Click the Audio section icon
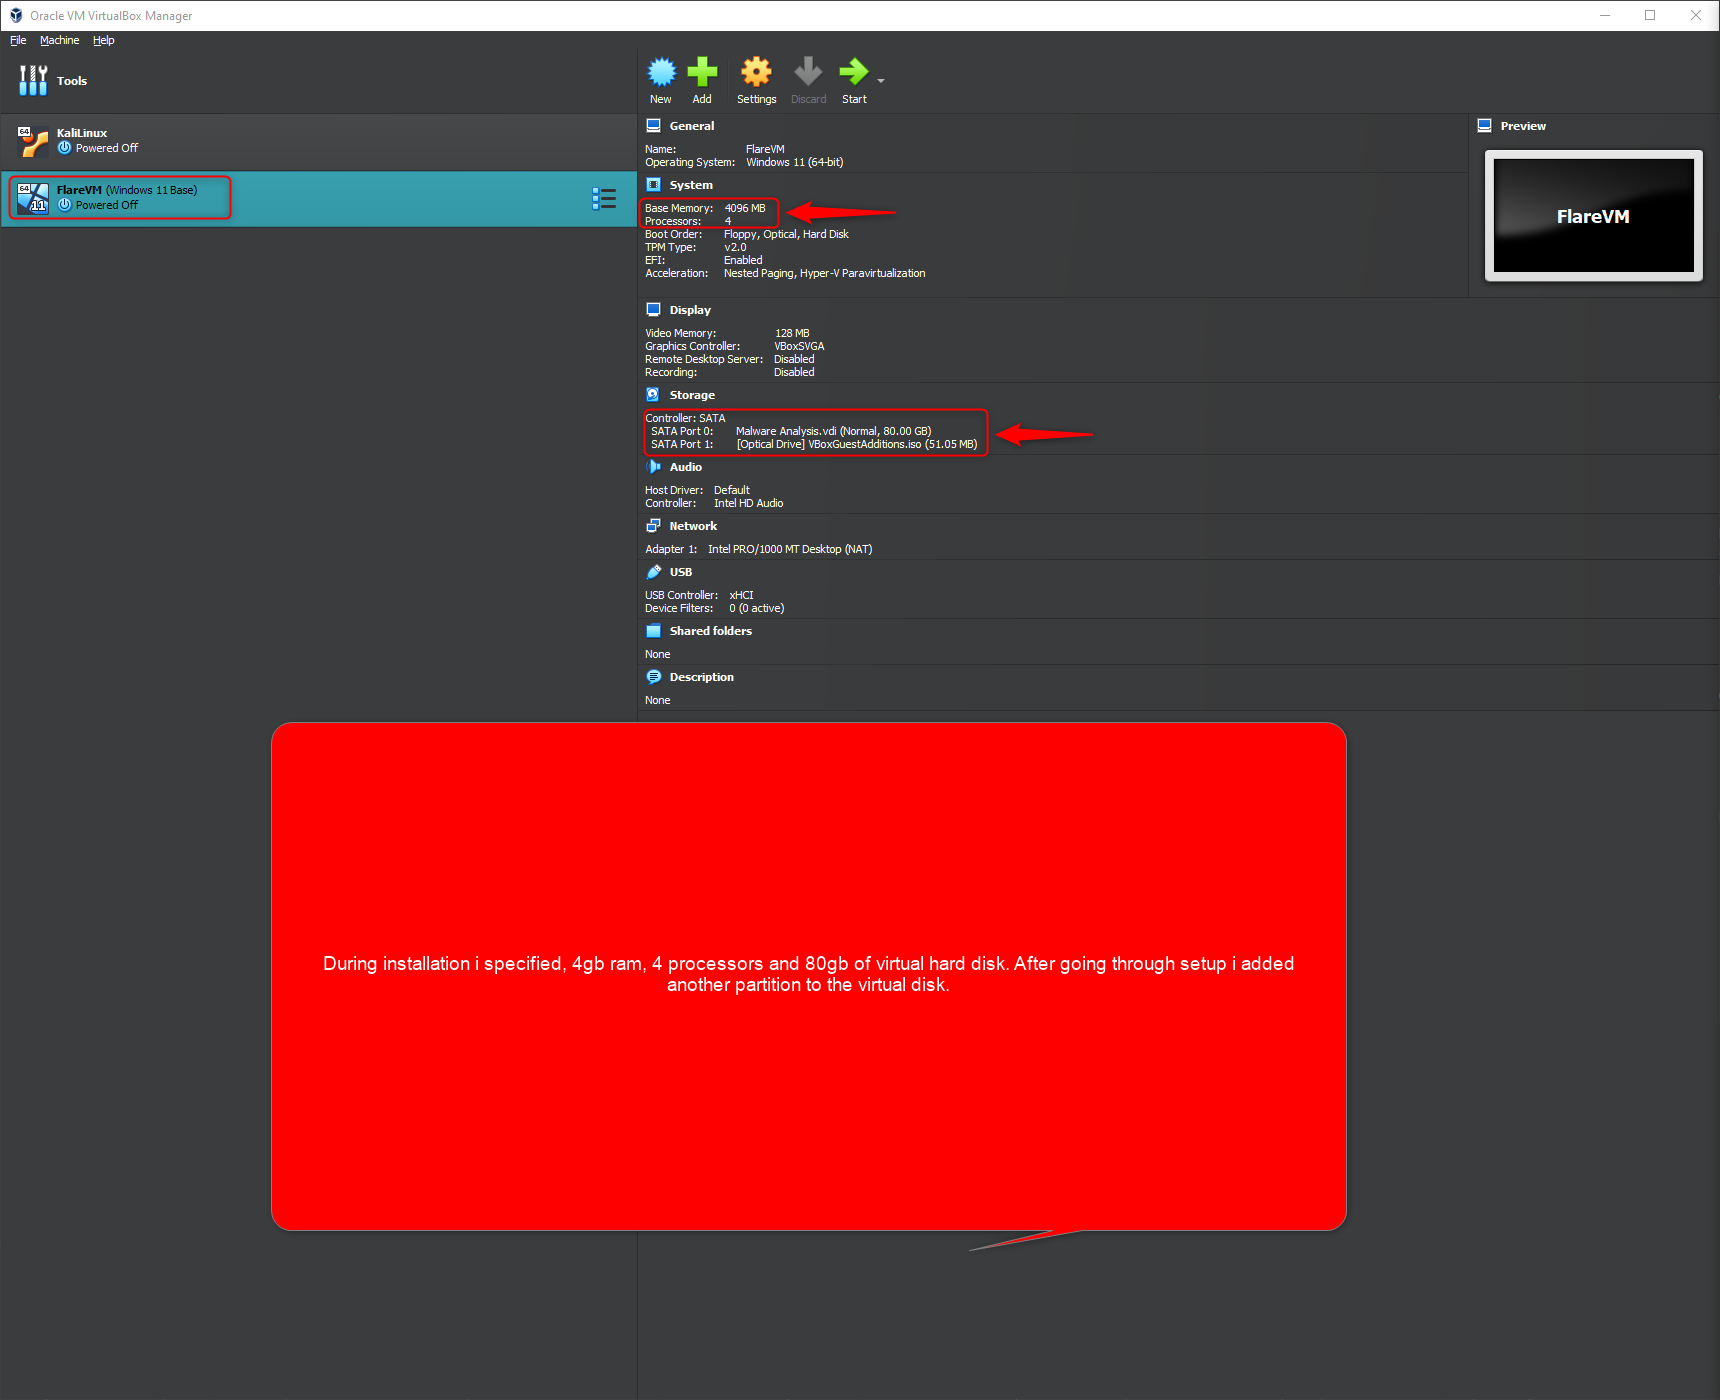 pos(654,466)
